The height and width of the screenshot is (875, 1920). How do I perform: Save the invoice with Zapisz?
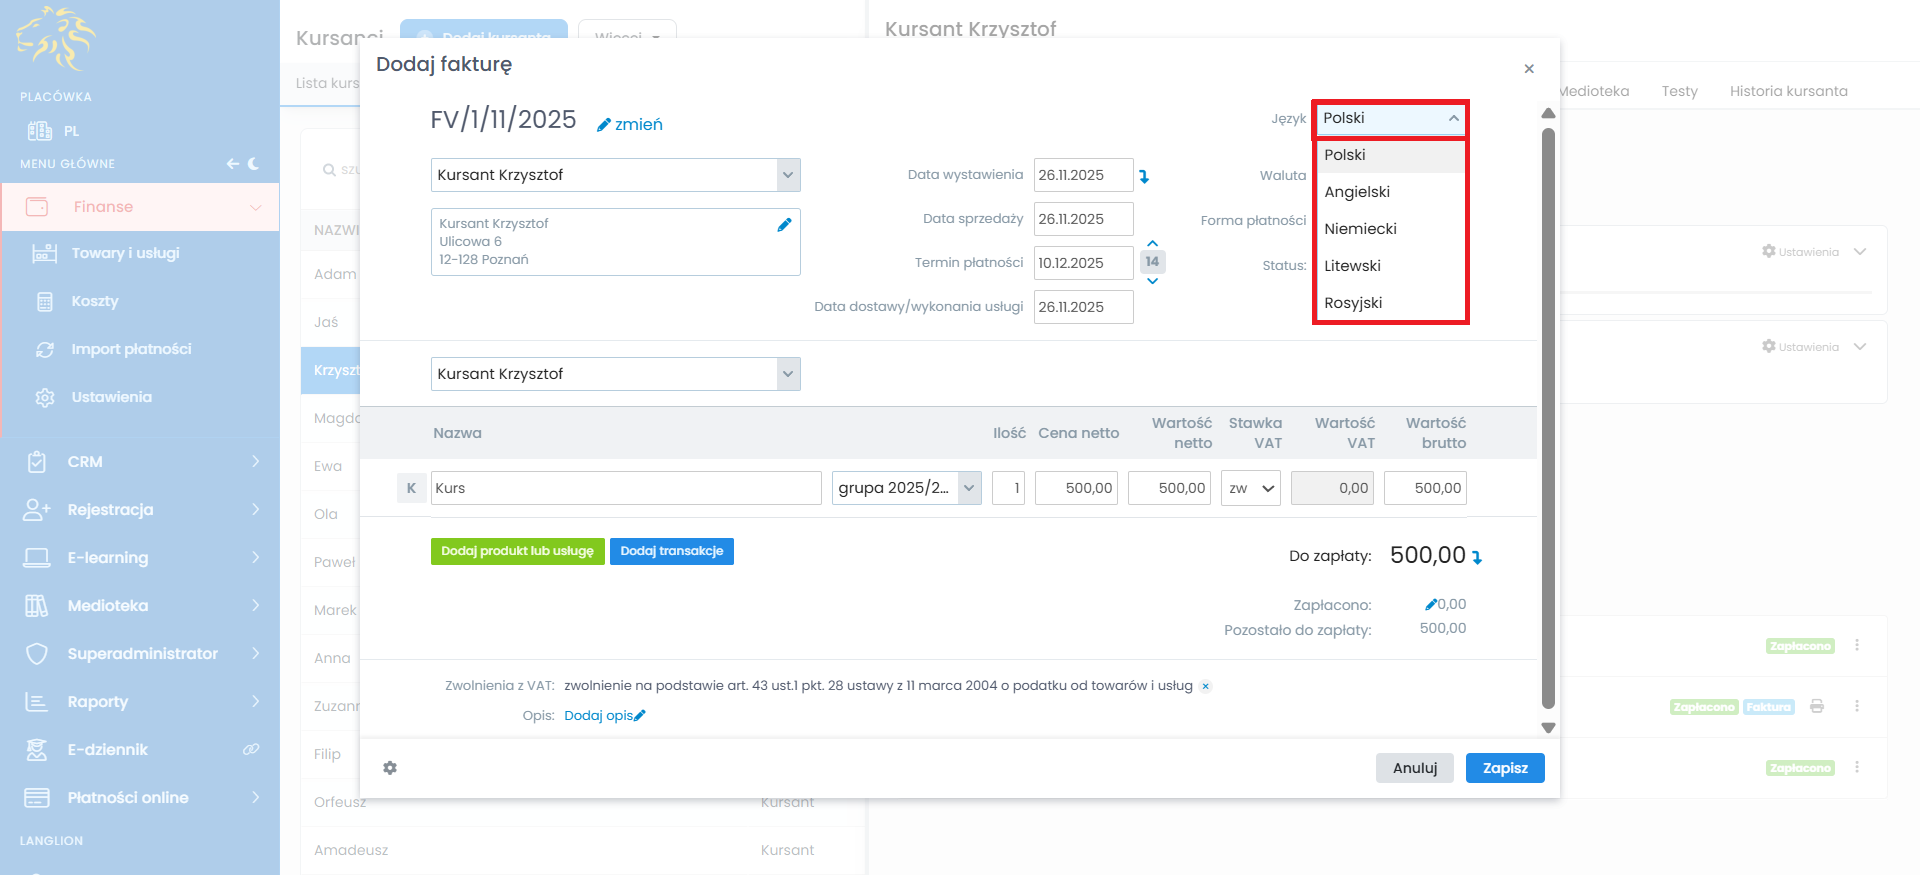[x=1504, y=768]
